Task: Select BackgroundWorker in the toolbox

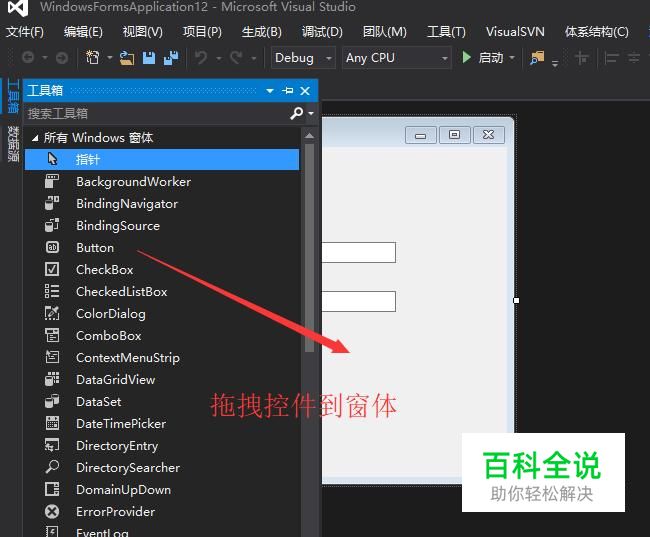Action: (x=162, y=182)
